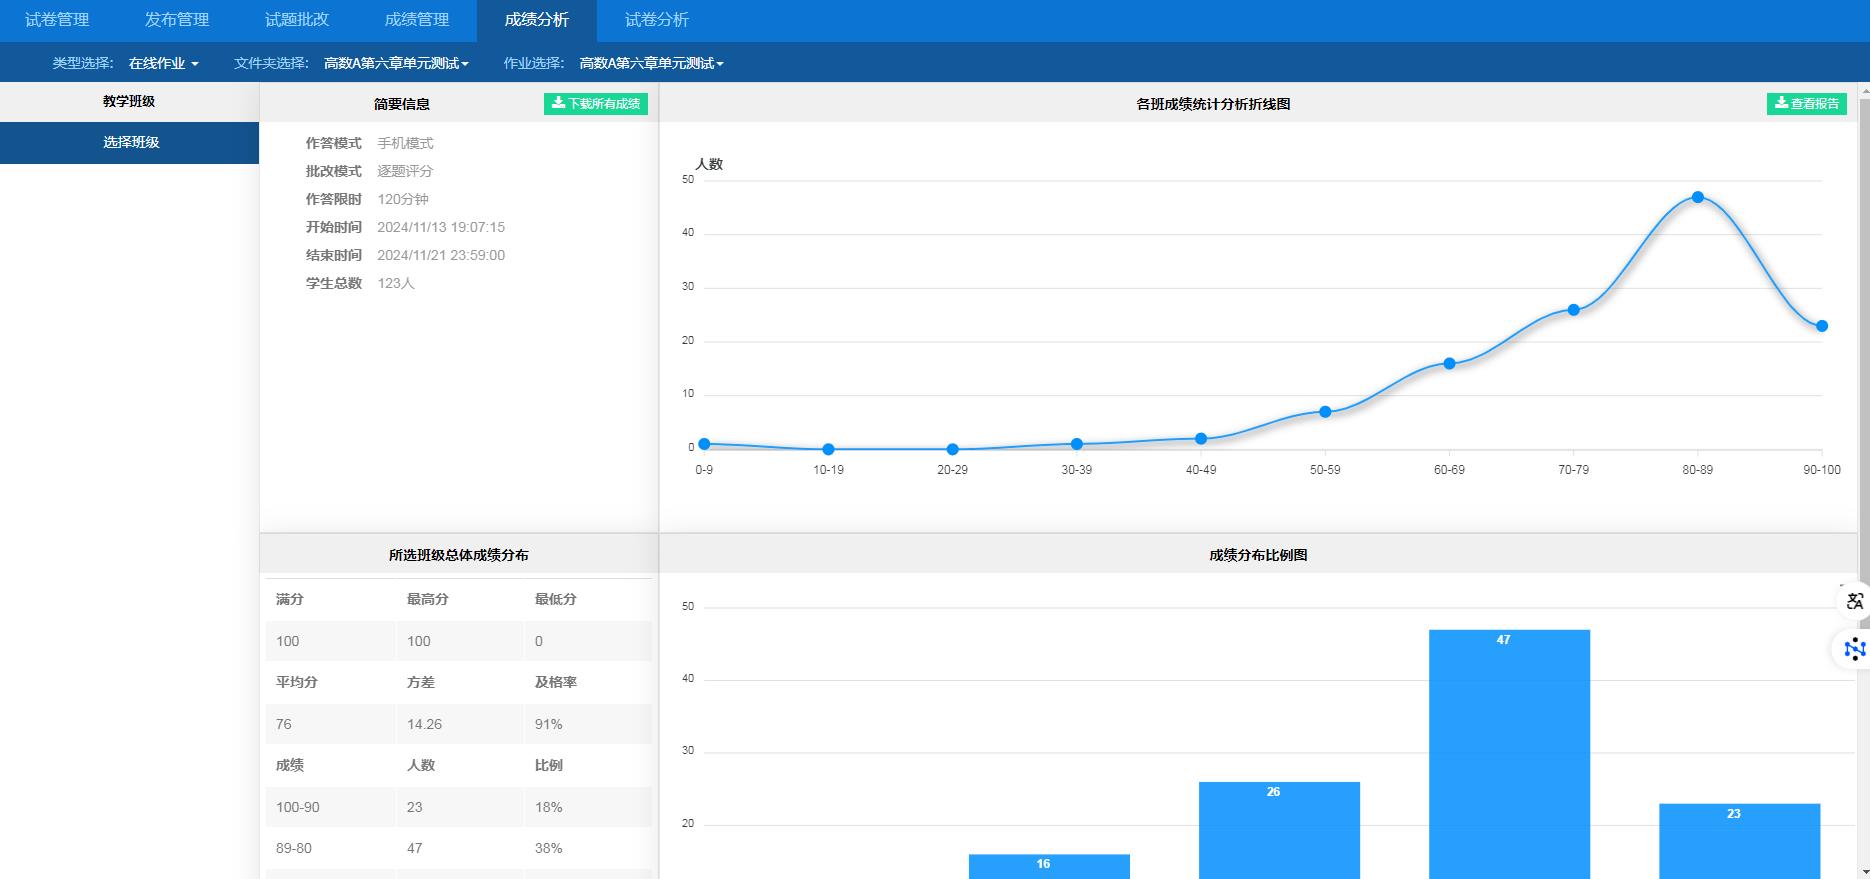Image resolution: width=1870 pixels, height=879 pixels.
Task: Click the 18% ratio cell
Action: click(588, 807)
